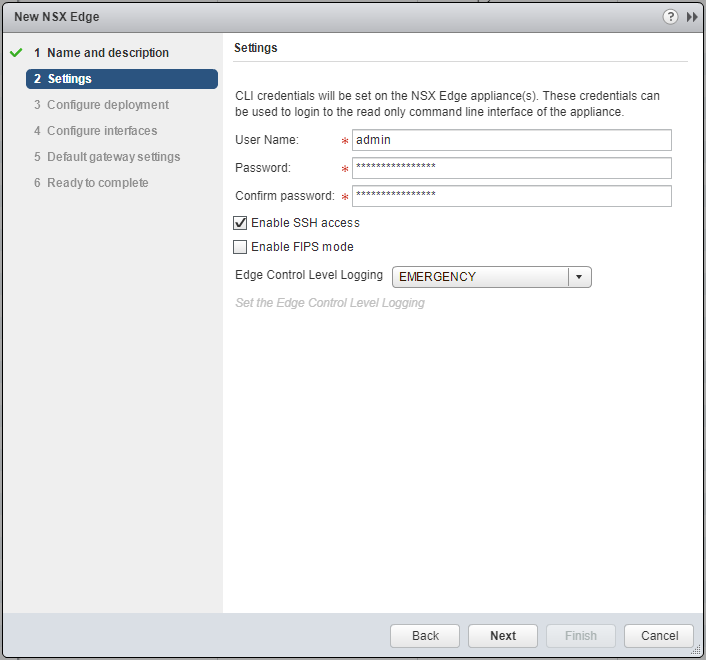Click the help question mark icon

(x=669, y=17)
